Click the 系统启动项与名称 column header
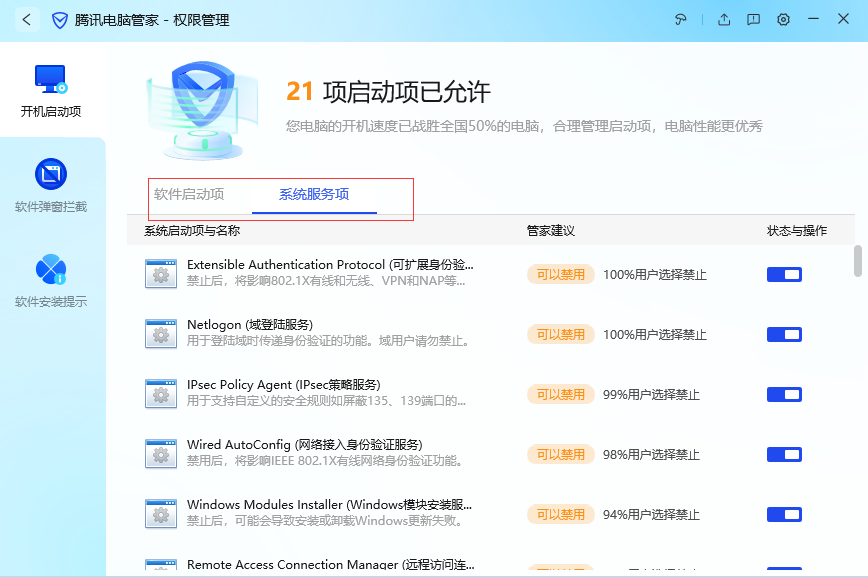 coord(192,231)
